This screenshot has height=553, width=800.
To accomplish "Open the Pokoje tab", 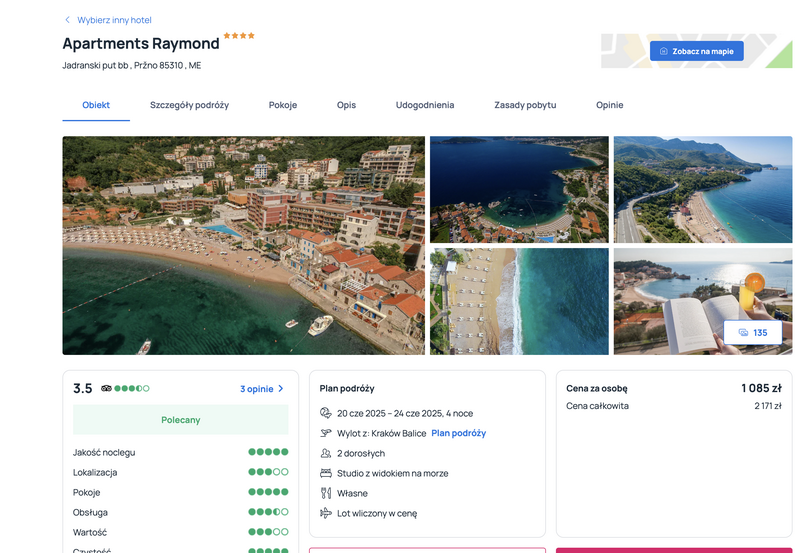I will (x=283, y=105).
